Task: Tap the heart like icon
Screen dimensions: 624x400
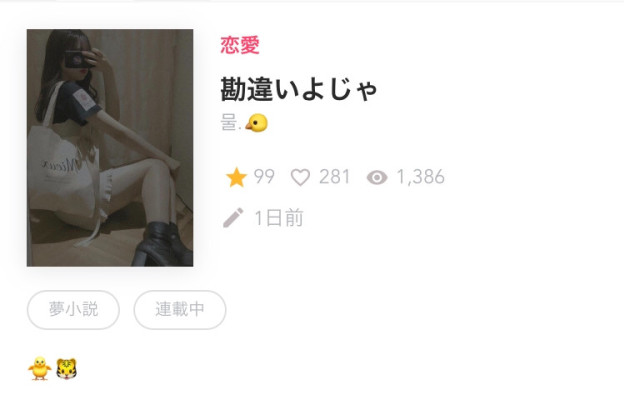Action: (300, 177)
